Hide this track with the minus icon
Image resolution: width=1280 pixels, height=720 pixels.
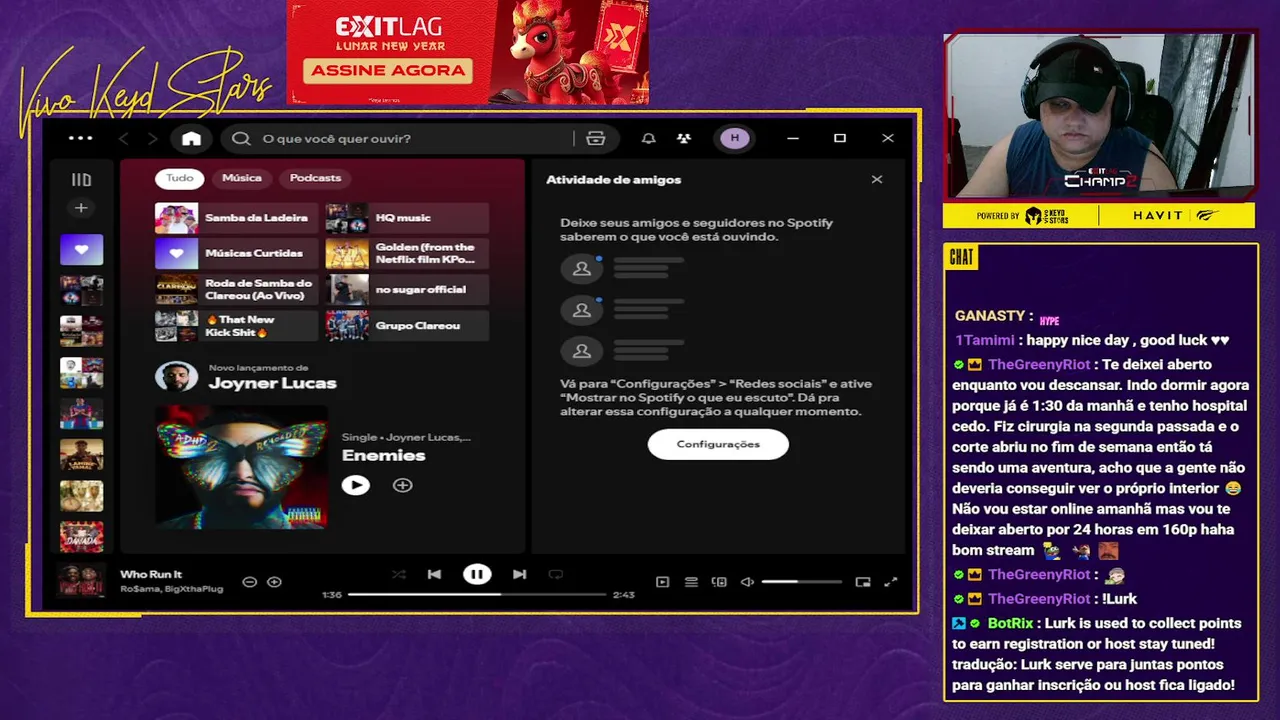click(x=250, y=582)
